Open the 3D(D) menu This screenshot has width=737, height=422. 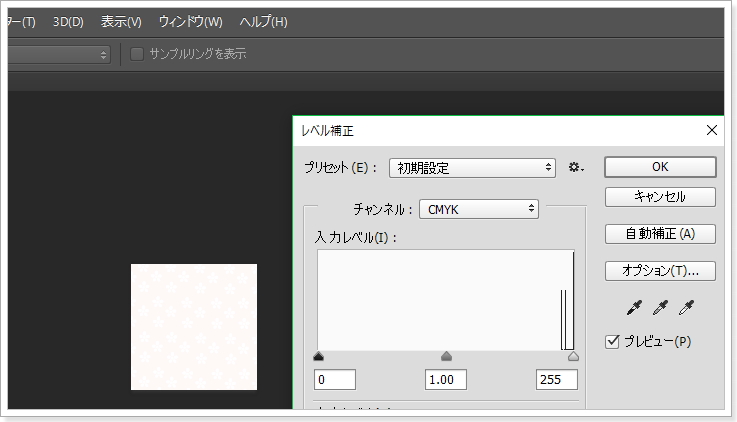(x=68, y=22)
